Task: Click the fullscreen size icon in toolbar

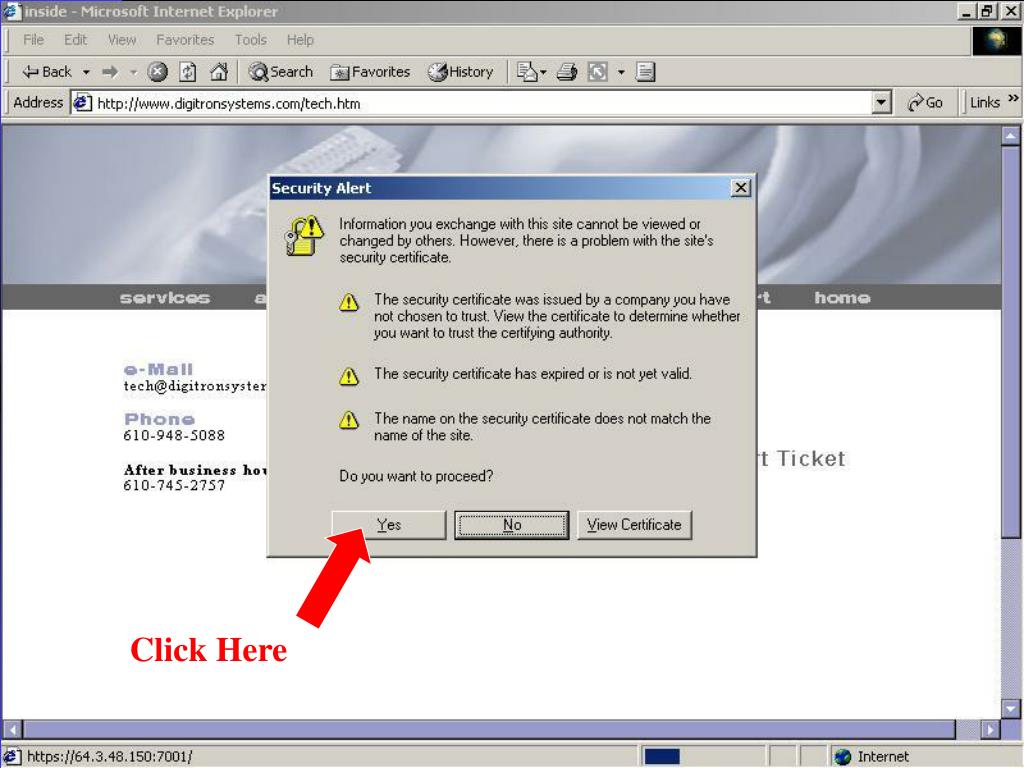Action: [x=598, y=72]
